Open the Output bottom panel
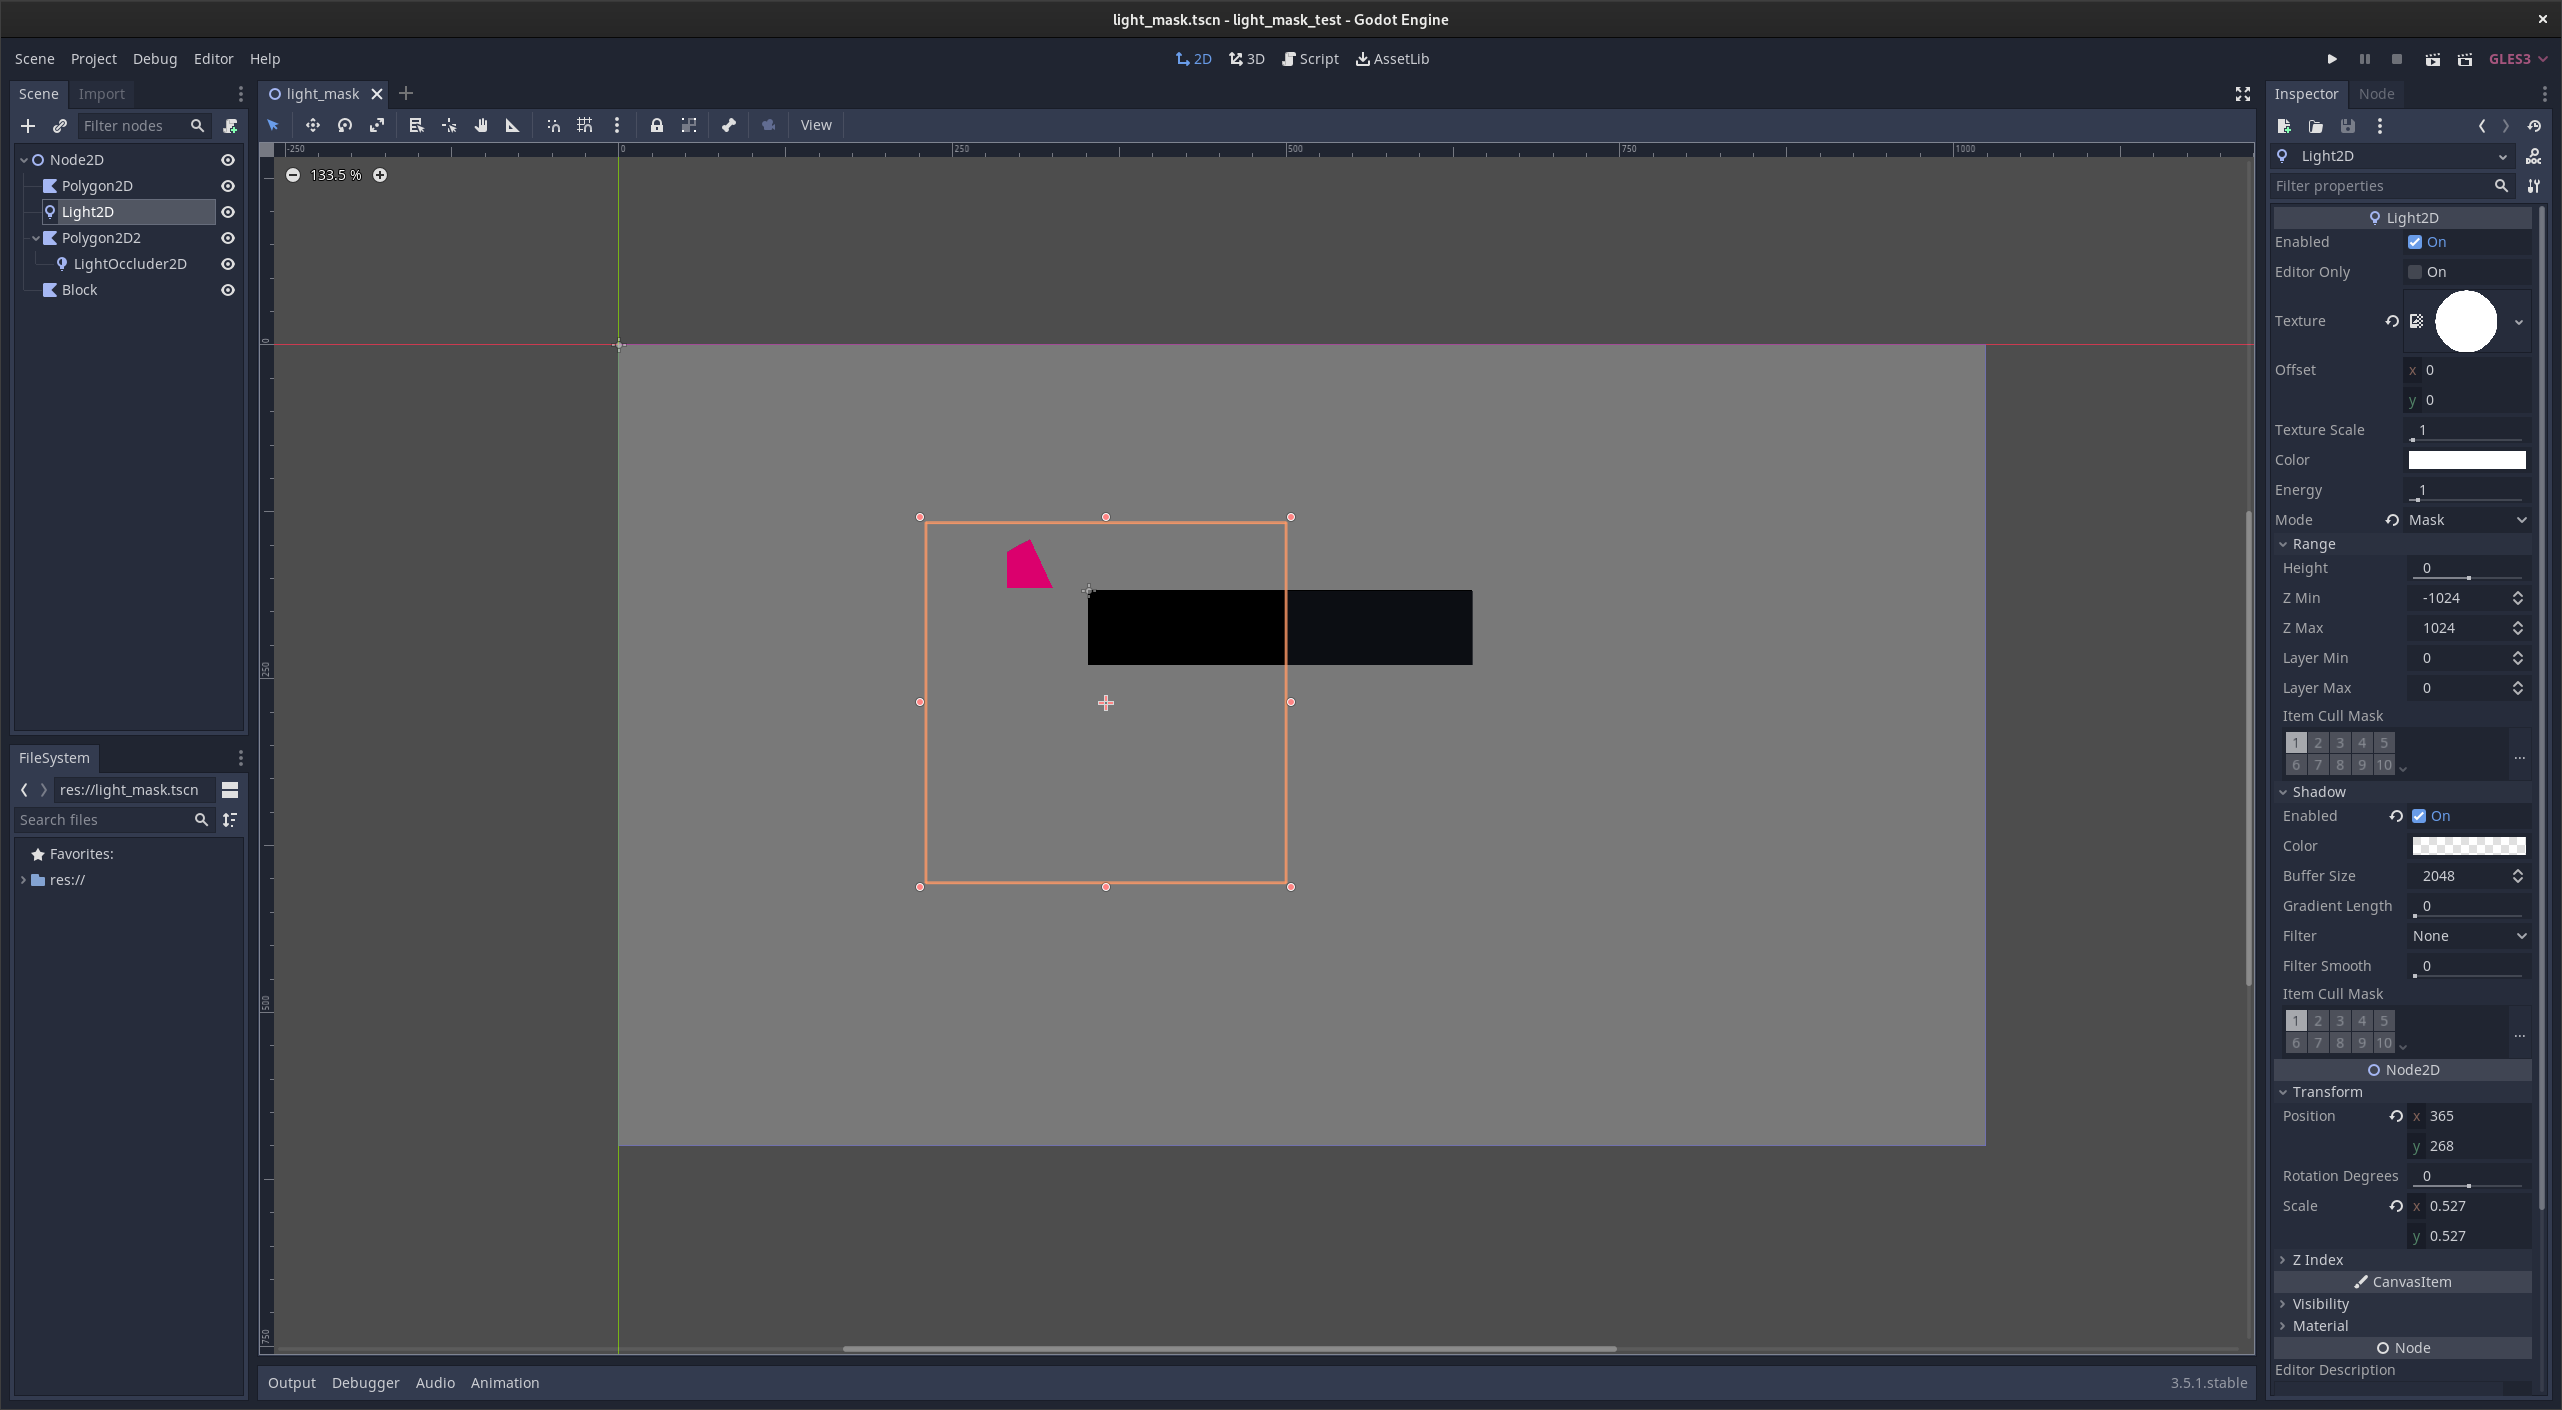 pos(291,1383)
